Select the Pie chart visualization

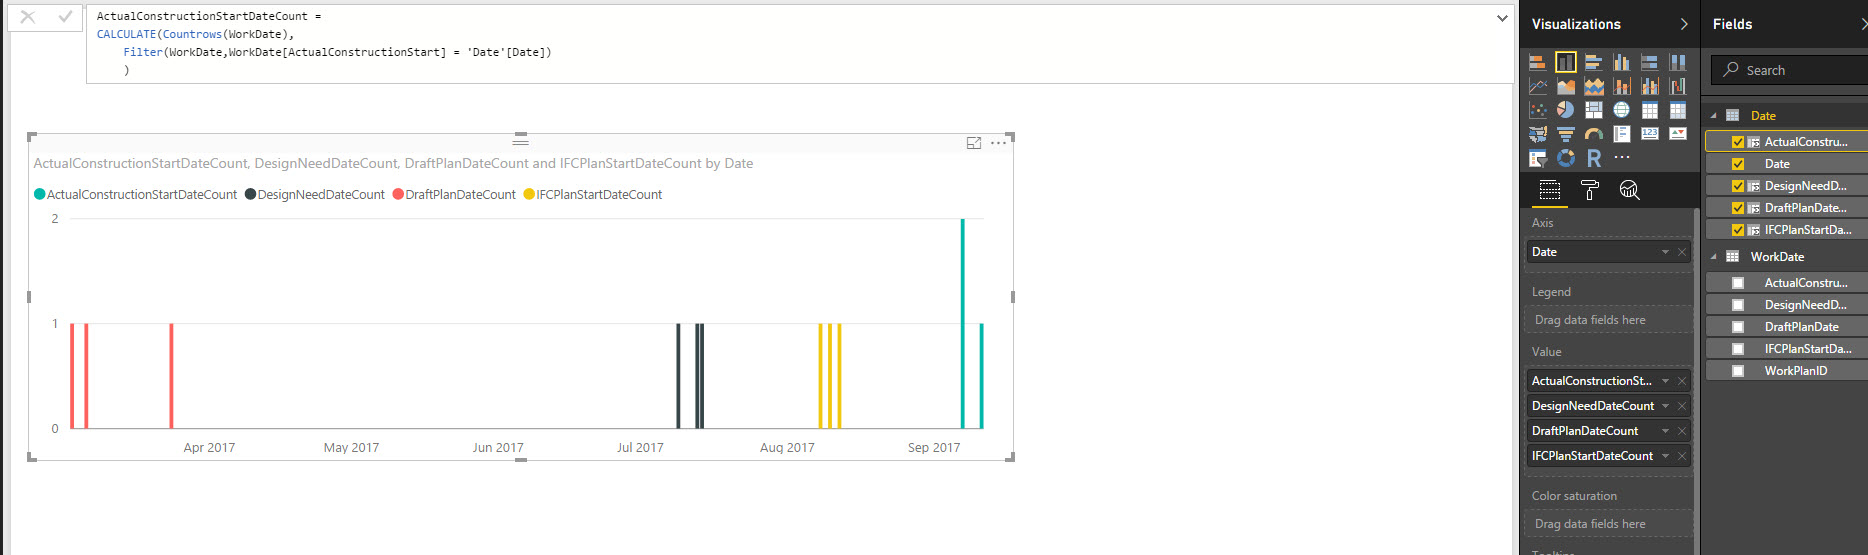coord(1566,110)
